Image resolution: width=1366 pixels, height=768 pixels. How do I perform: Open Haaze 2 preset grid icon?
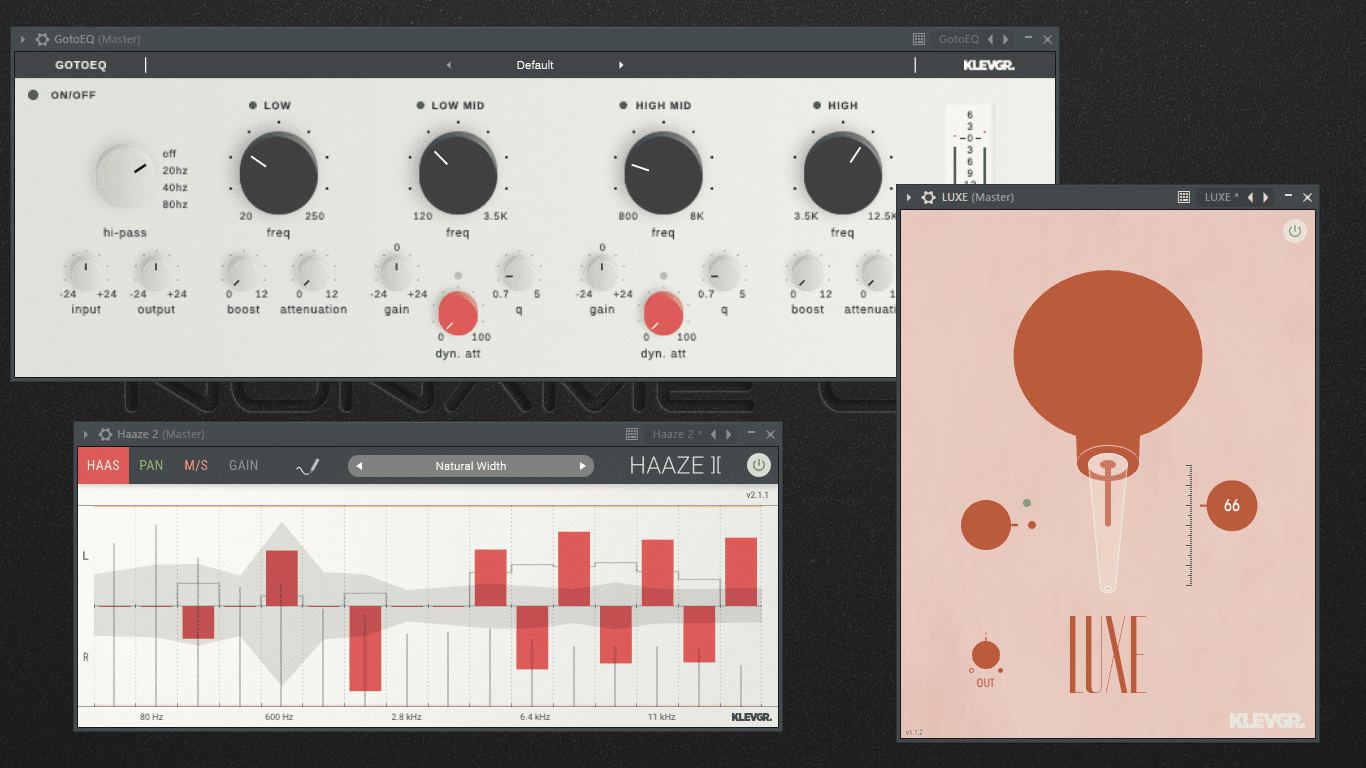(631, 434)
